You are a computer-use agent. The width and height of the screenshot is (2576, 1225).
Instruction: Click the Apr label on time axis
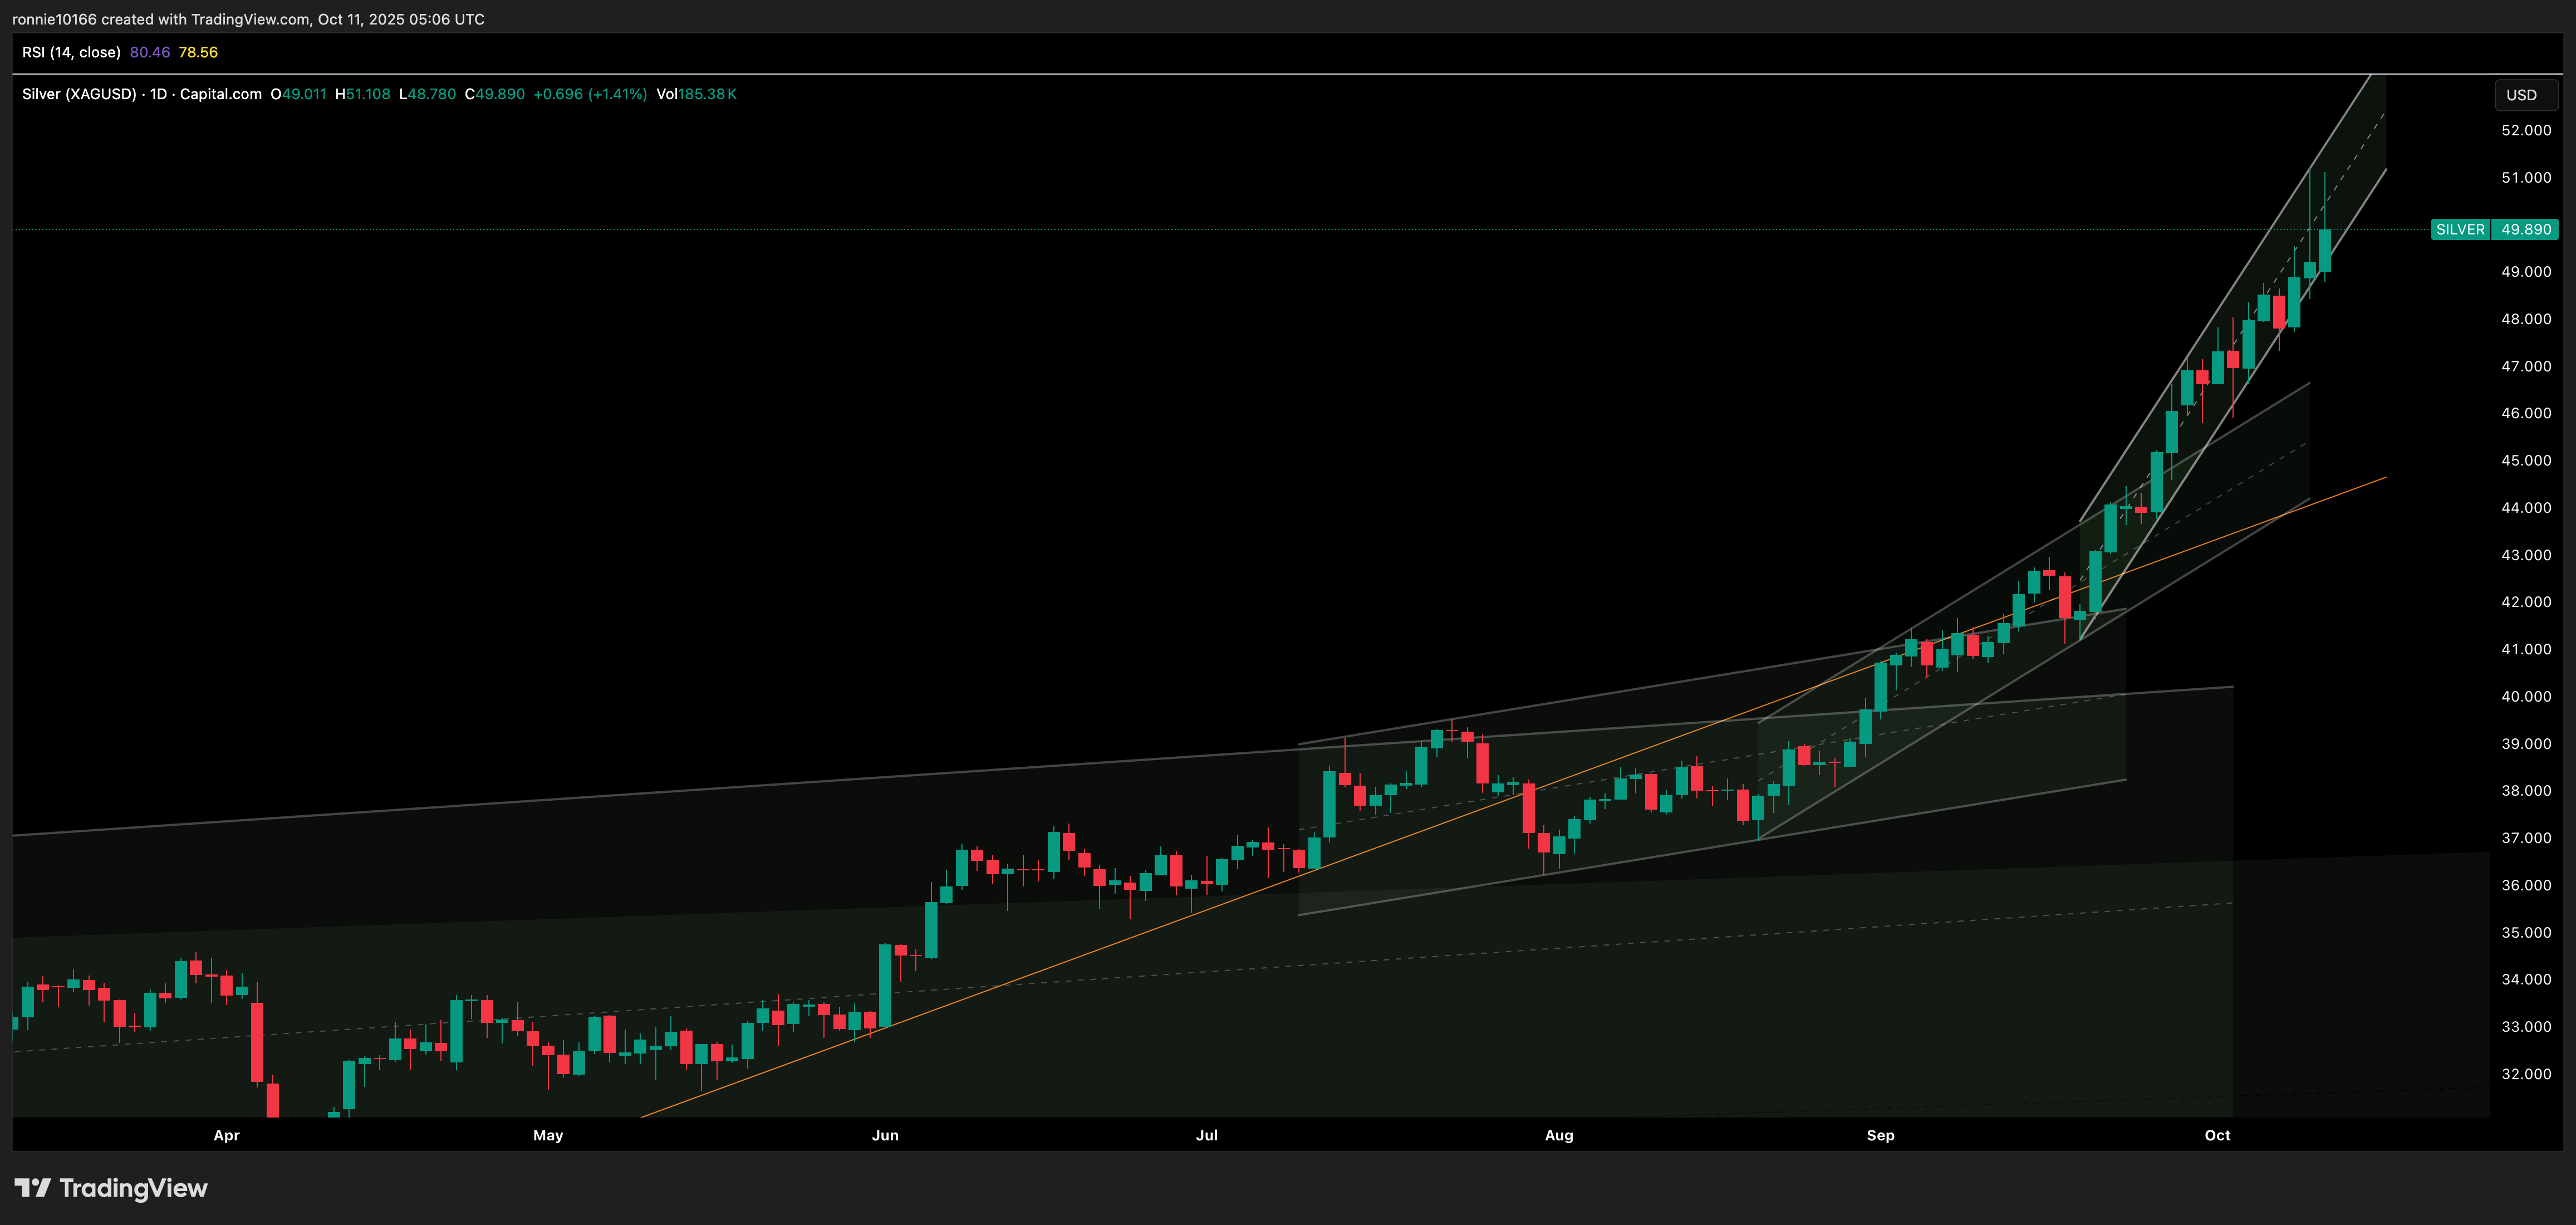(226, 1135)
